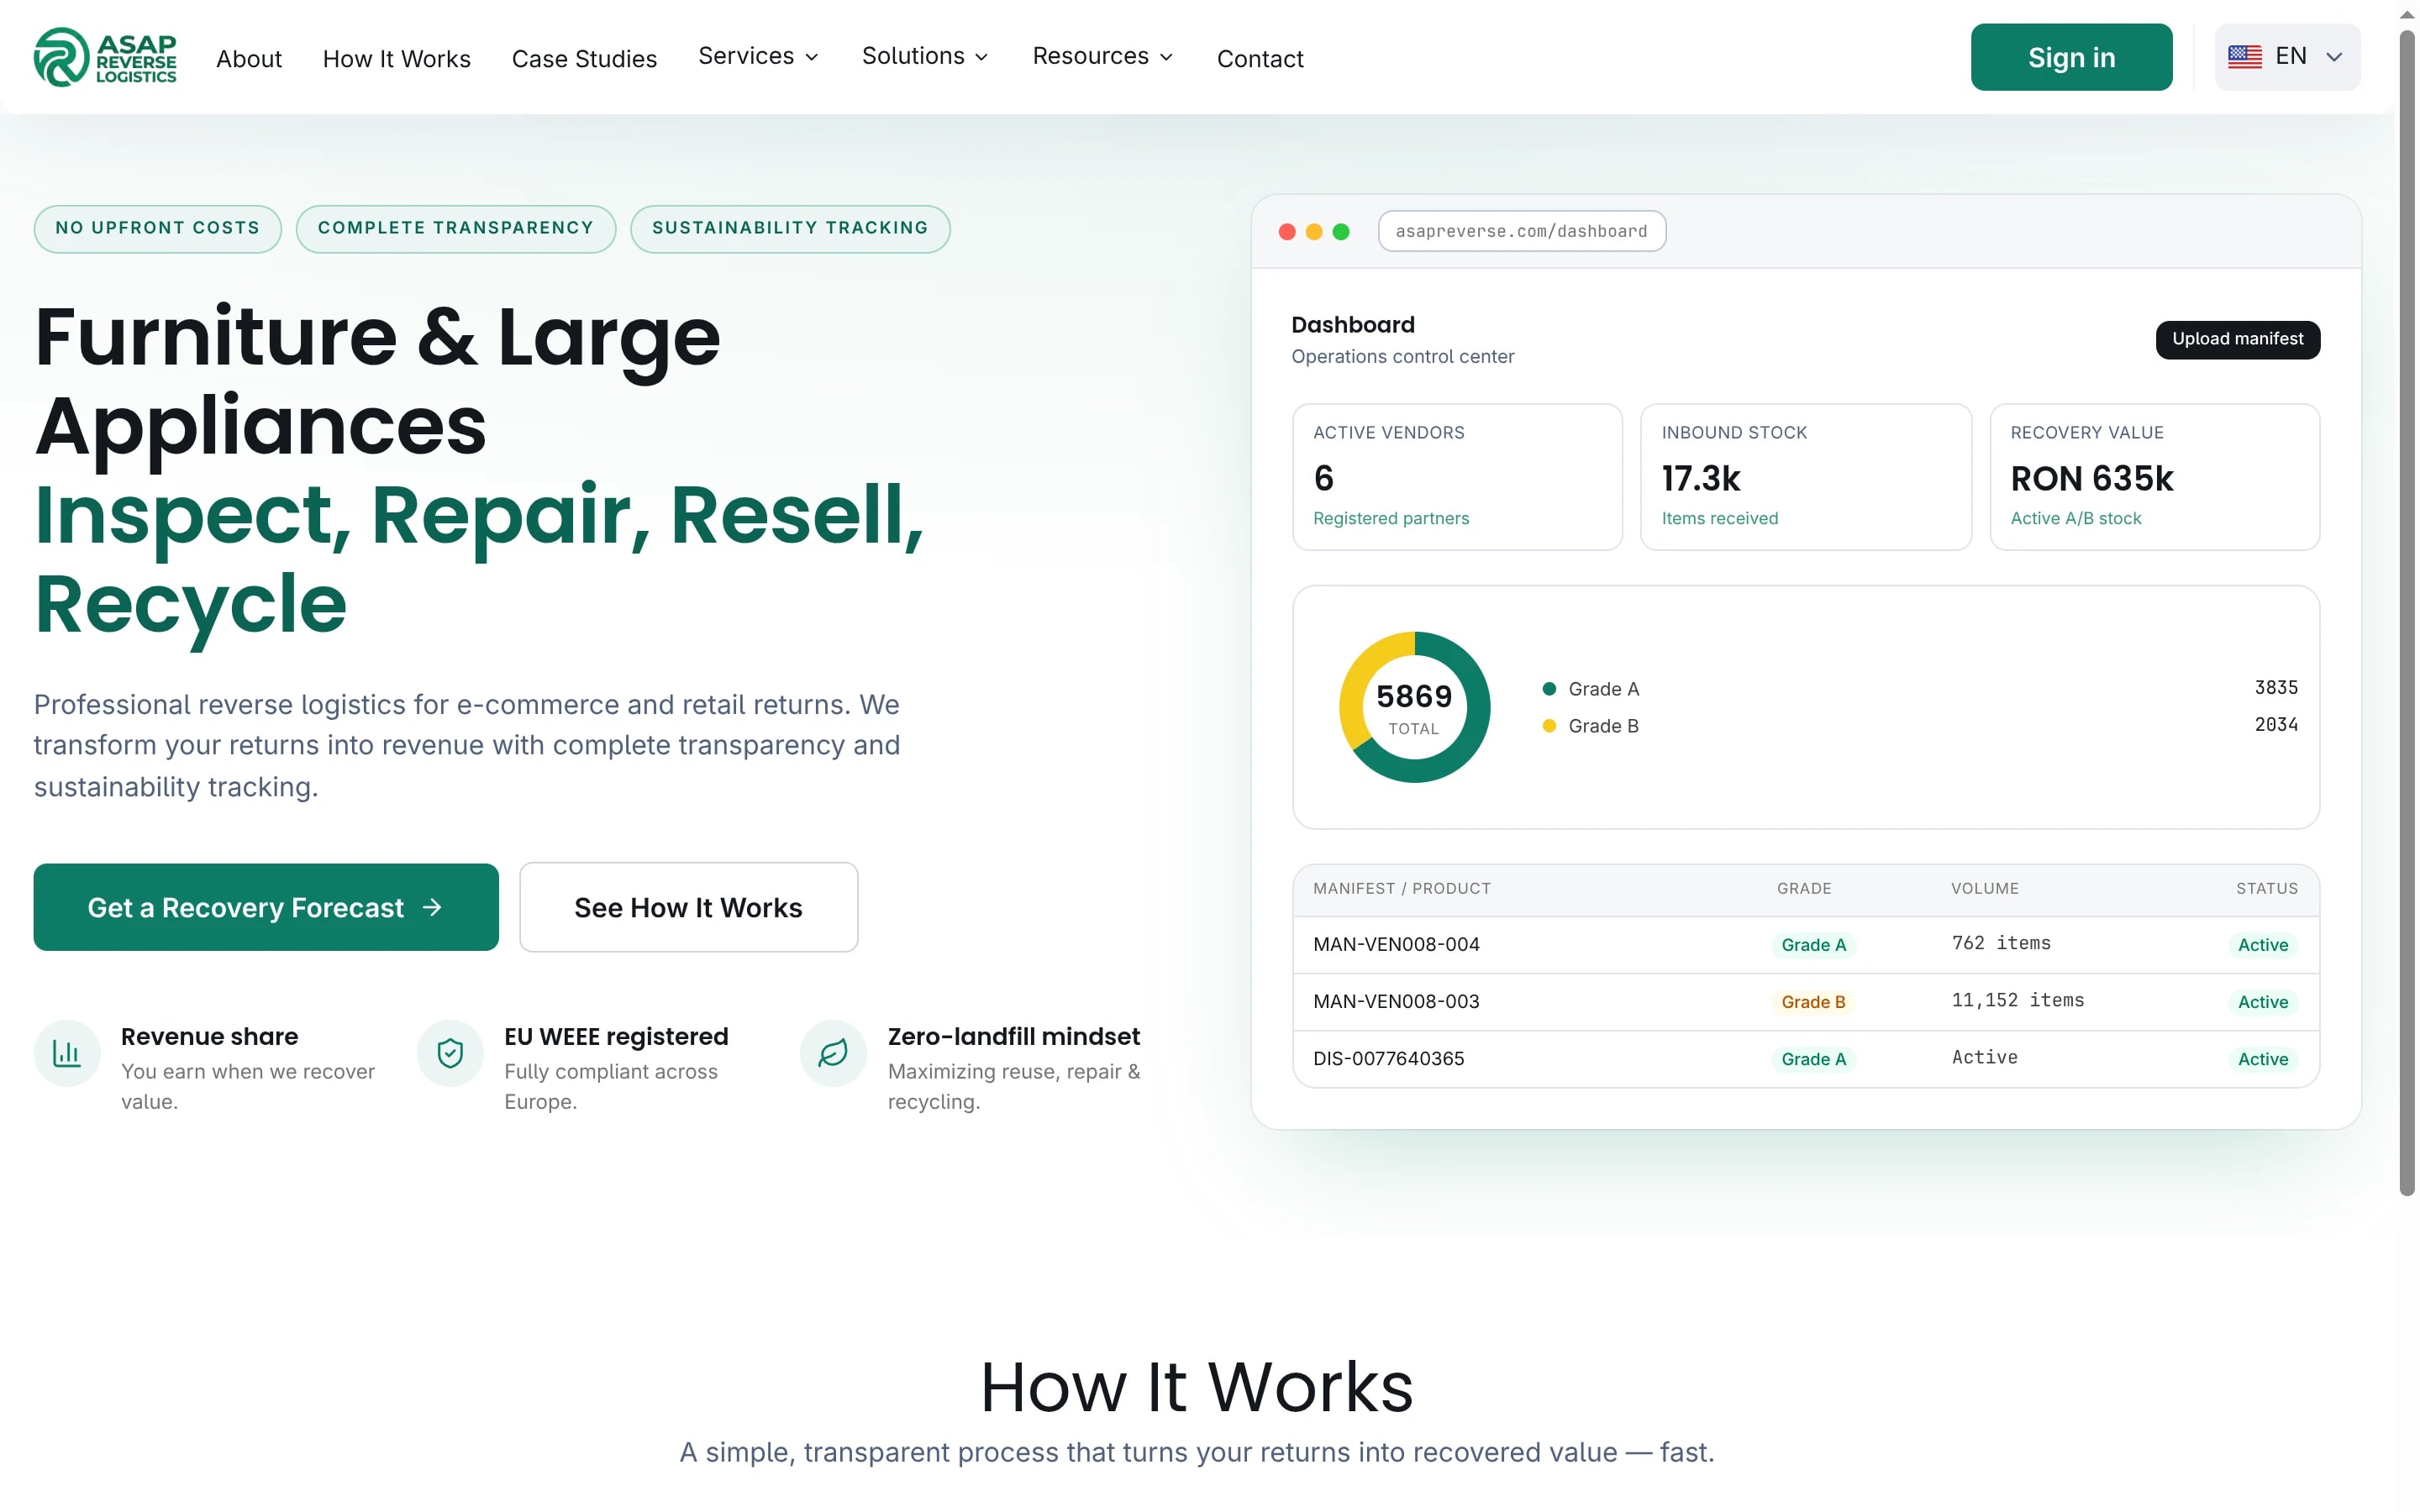This screenshot has width=2420, height=1512.
Task: Click Get a Recovery Forecast button
Action: pyautogui.click(x=266, y=907)
